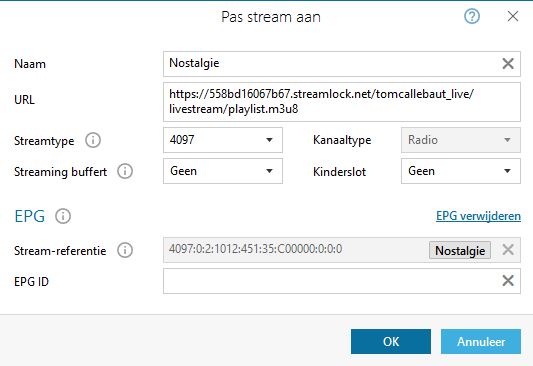Close the Pas stream aan dialog

click(x=513, y=16)
